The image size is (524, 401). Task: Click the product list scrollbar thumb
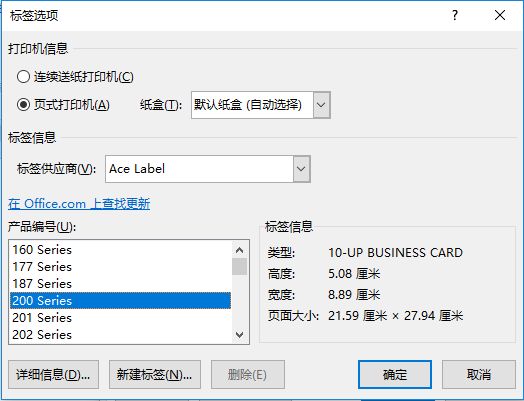point(239,266)
